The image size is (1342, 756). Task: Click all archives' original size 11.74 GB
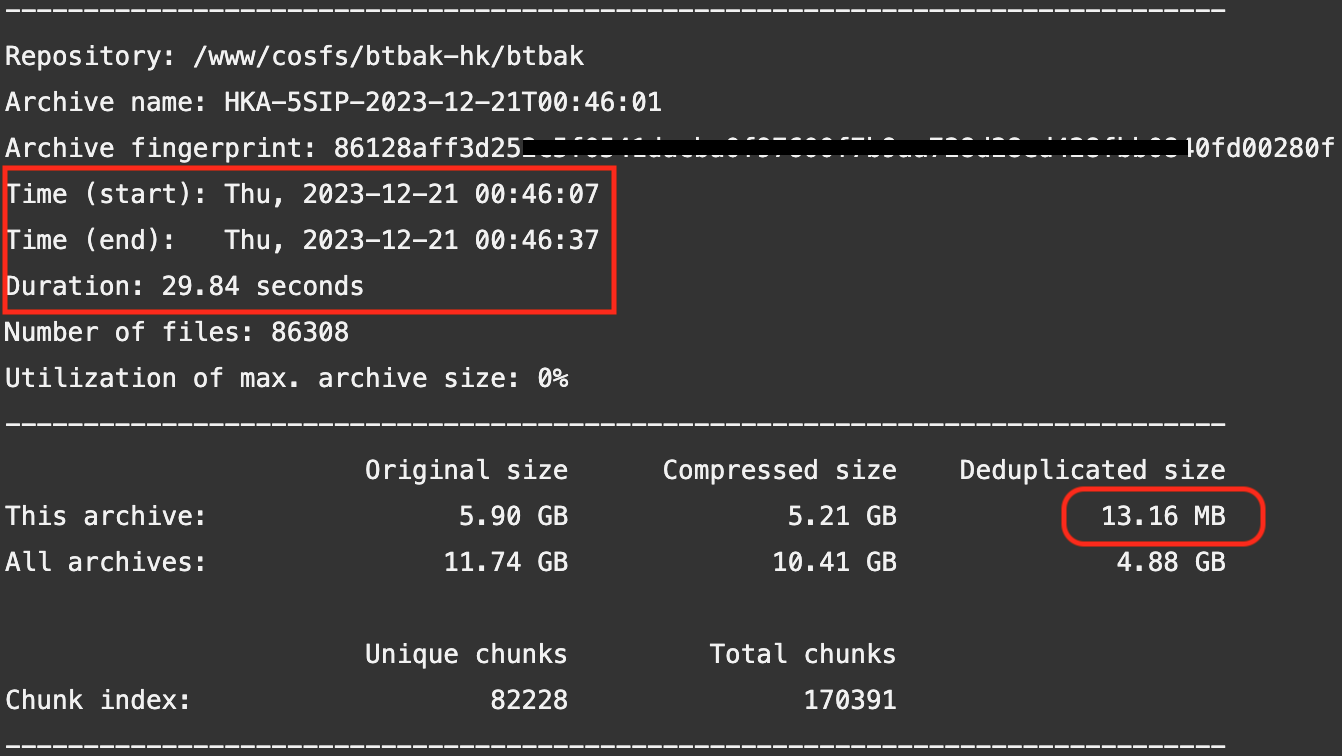click(505, 562)
